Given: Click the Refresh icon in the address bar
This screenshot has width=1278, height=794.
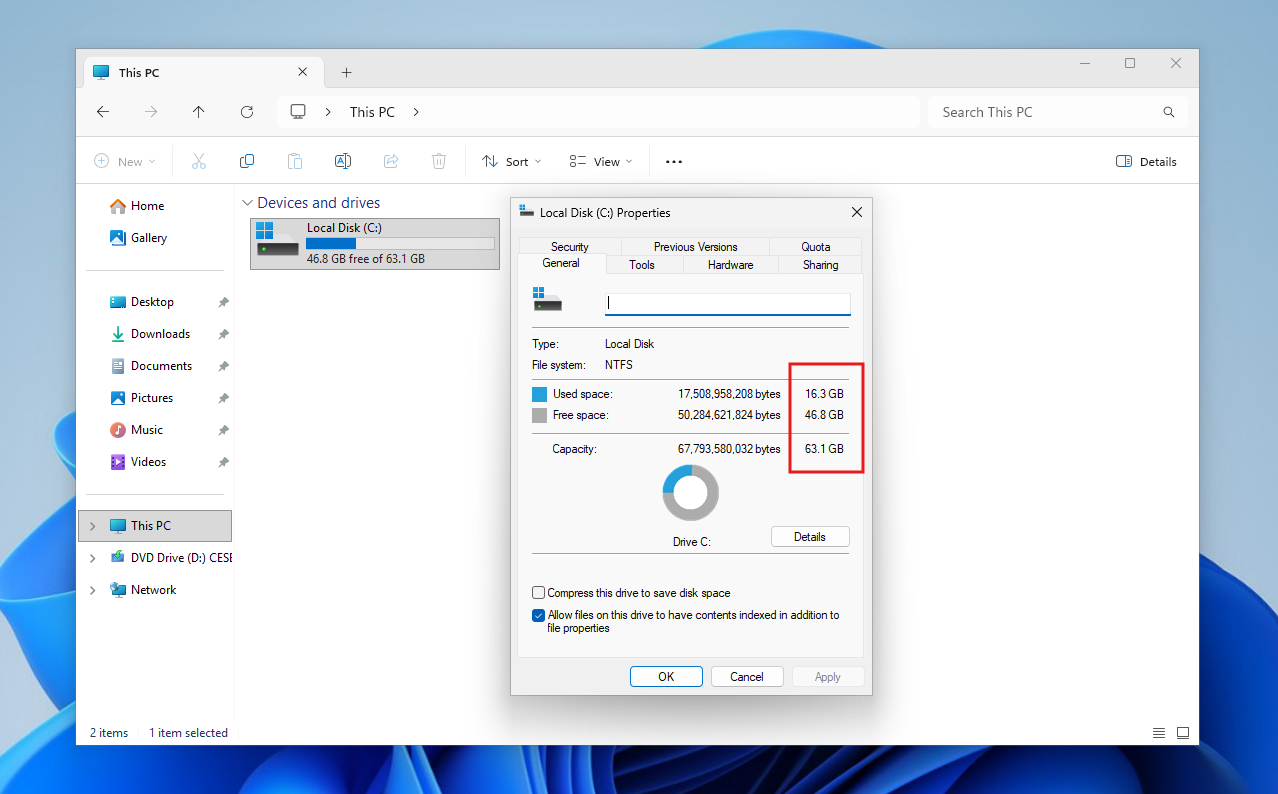Looking at the screenshot, I should click(247, 112).
